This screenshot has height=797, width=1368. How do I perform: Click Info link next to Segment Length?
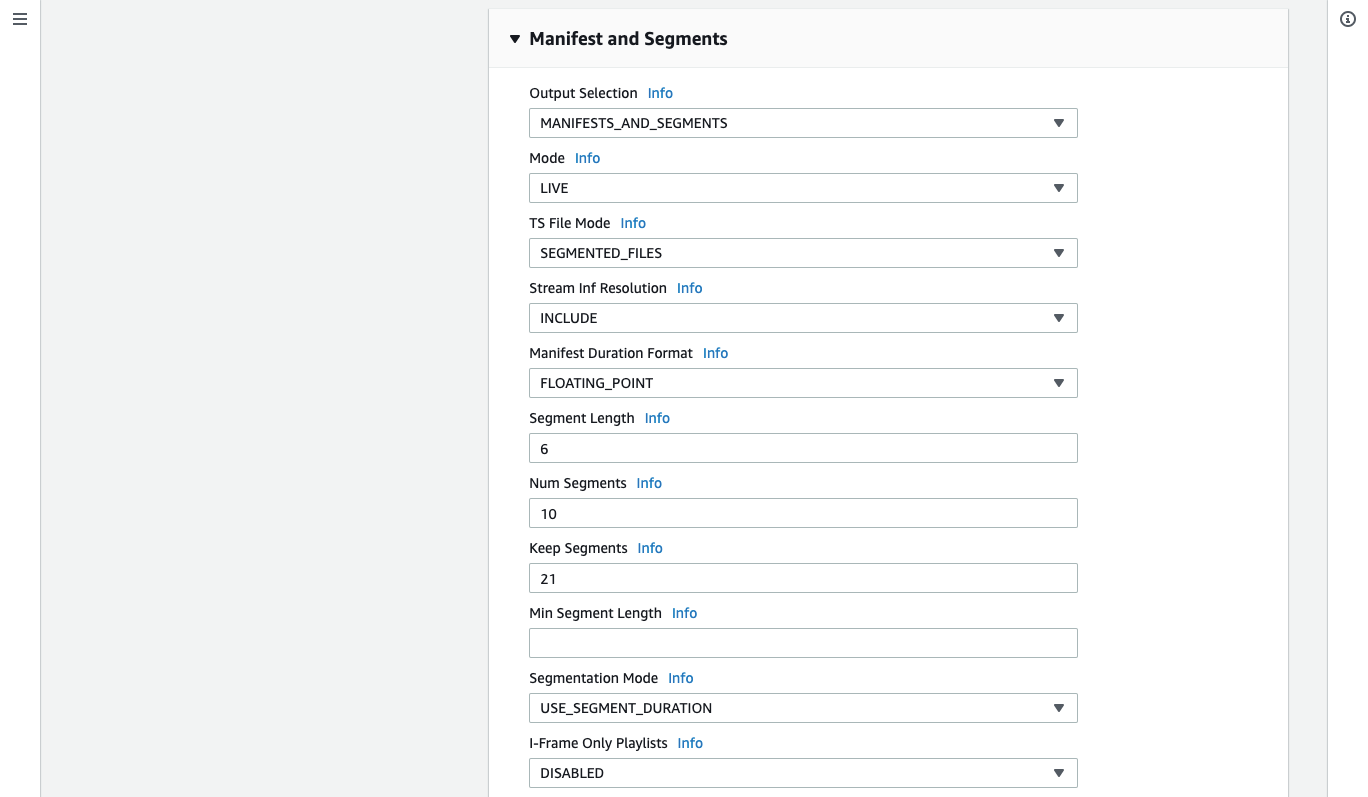tap(657, 418)
